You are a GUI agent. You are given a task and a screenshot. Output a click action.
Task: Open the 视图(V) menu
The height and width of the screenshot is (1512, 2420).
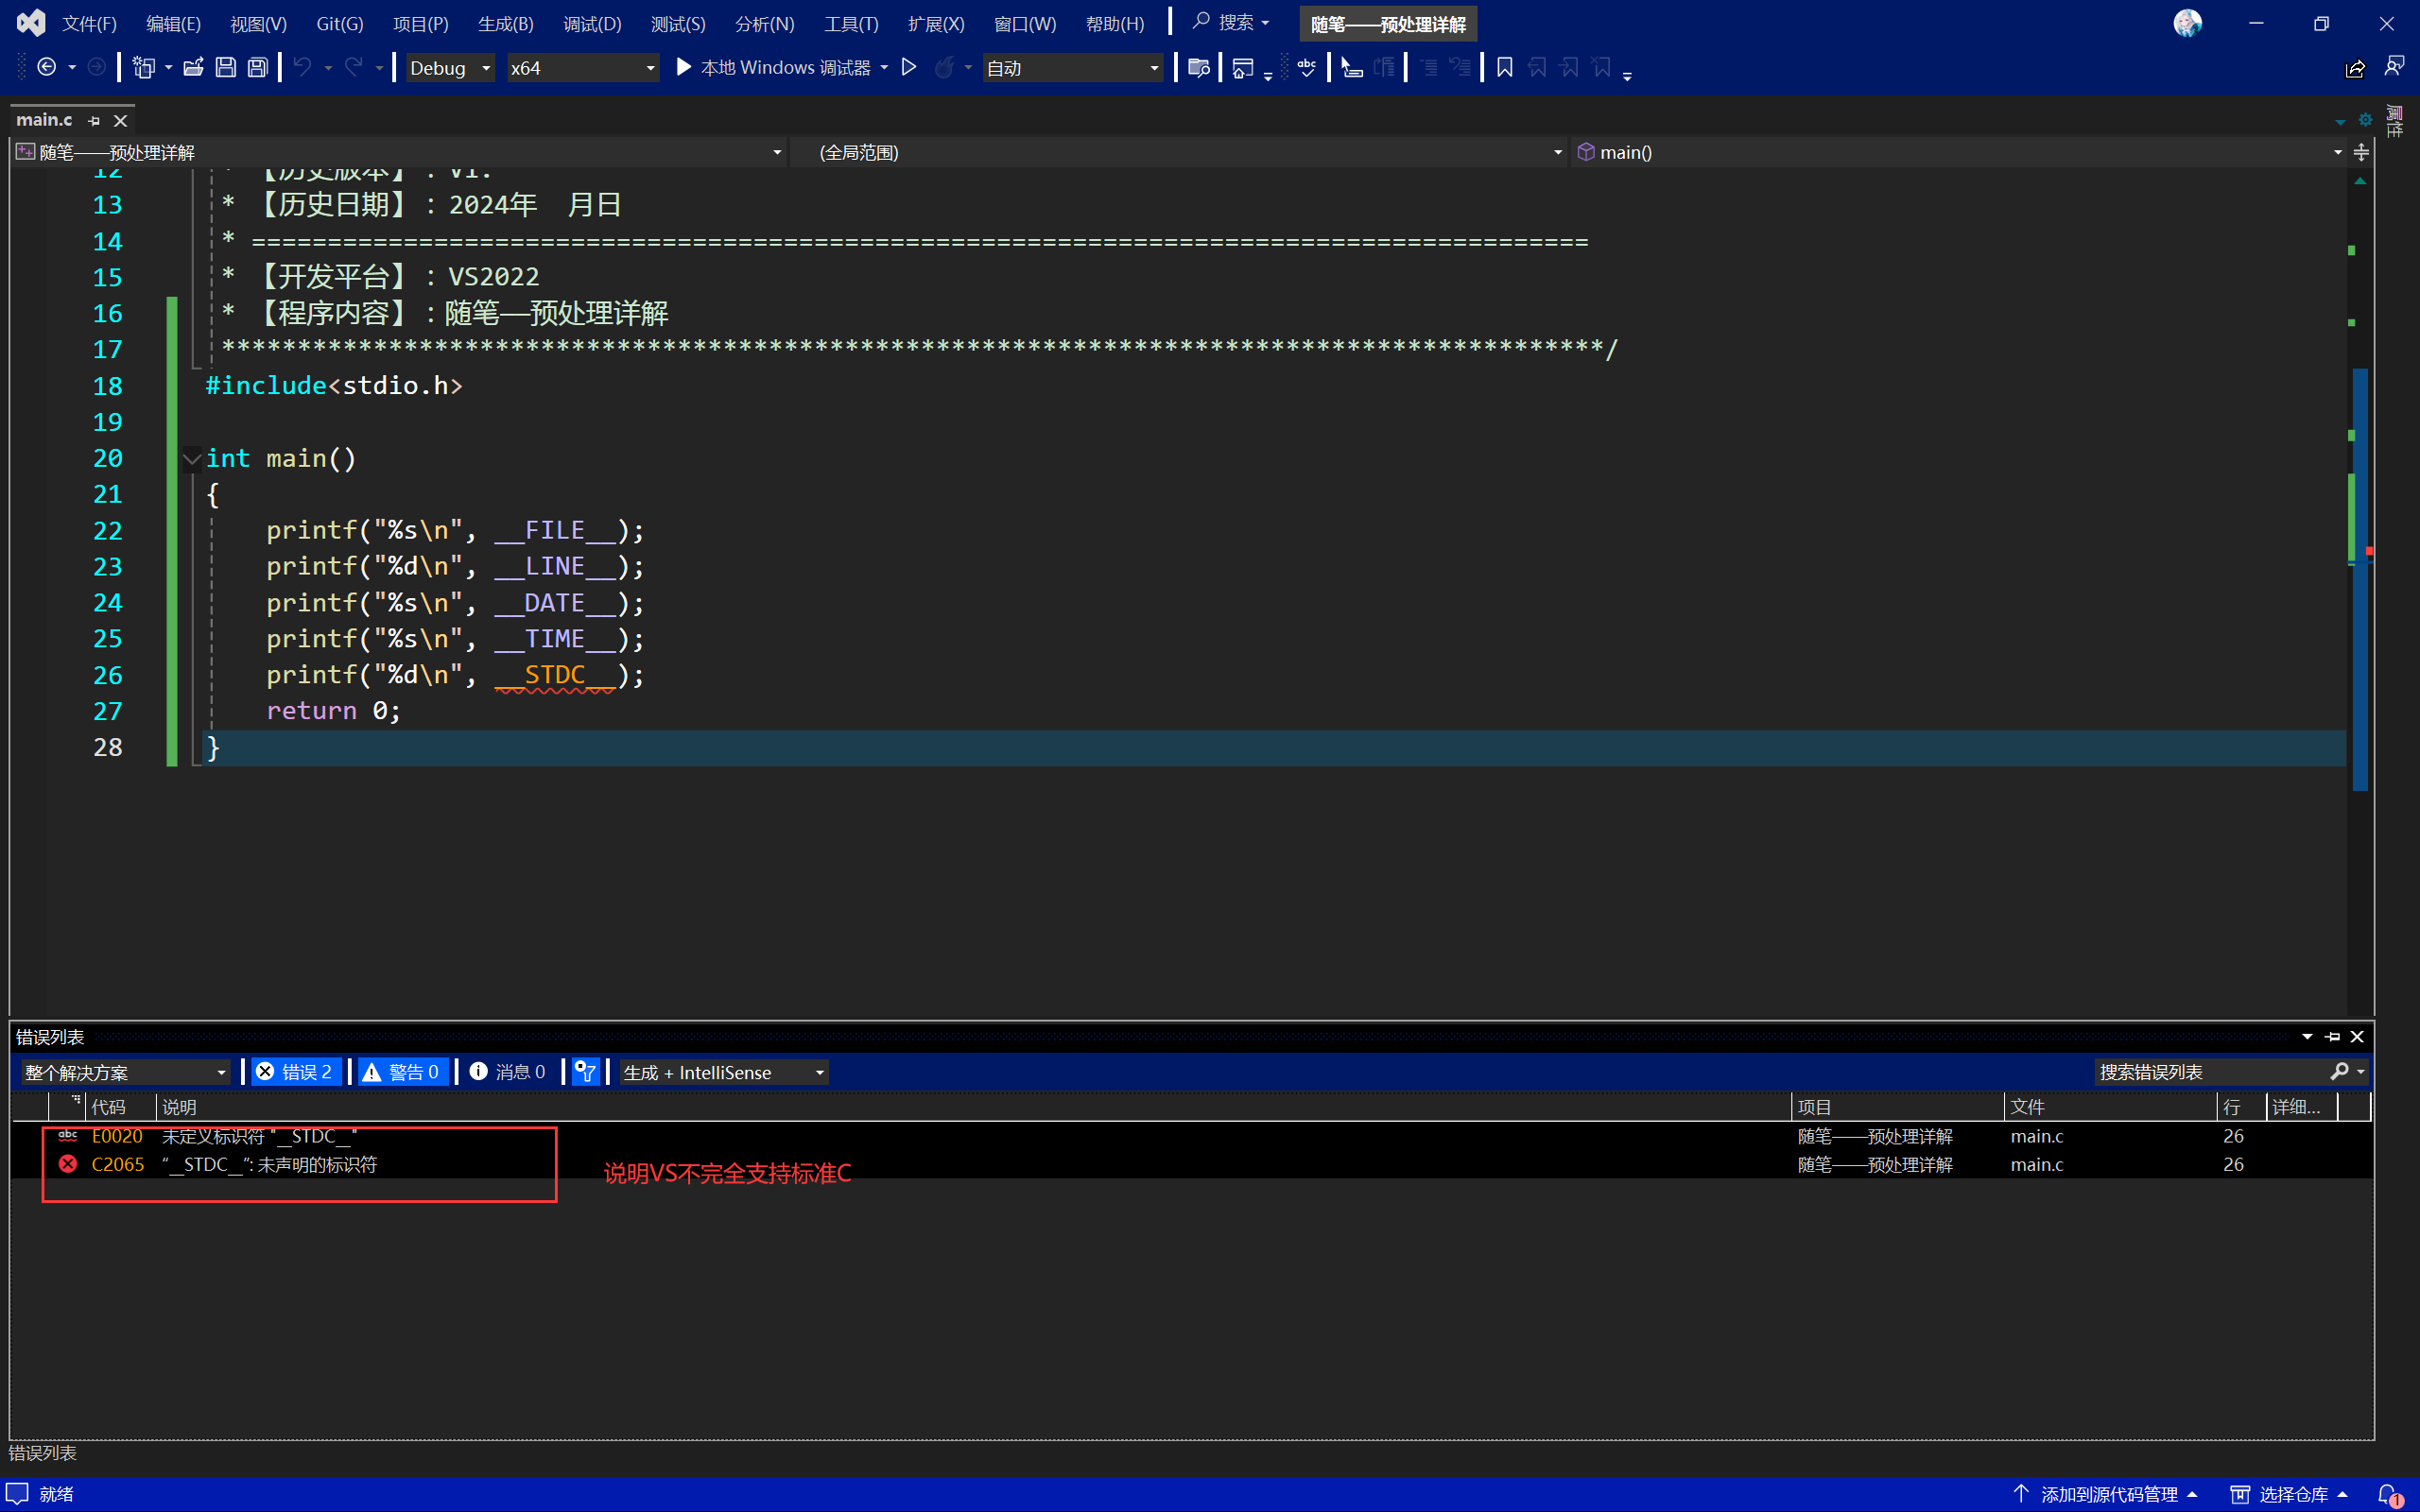[258, 23]
